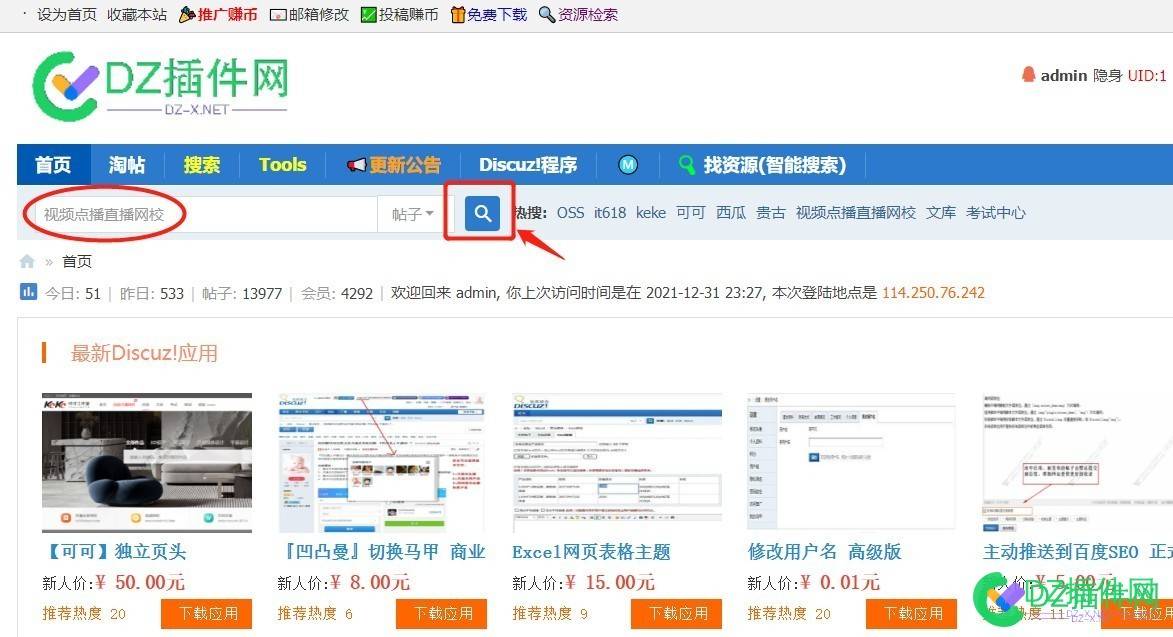The width and height of the screenshot is (1173, 637).
Task: Click the admin username link
Action: tap(1063, 76)
